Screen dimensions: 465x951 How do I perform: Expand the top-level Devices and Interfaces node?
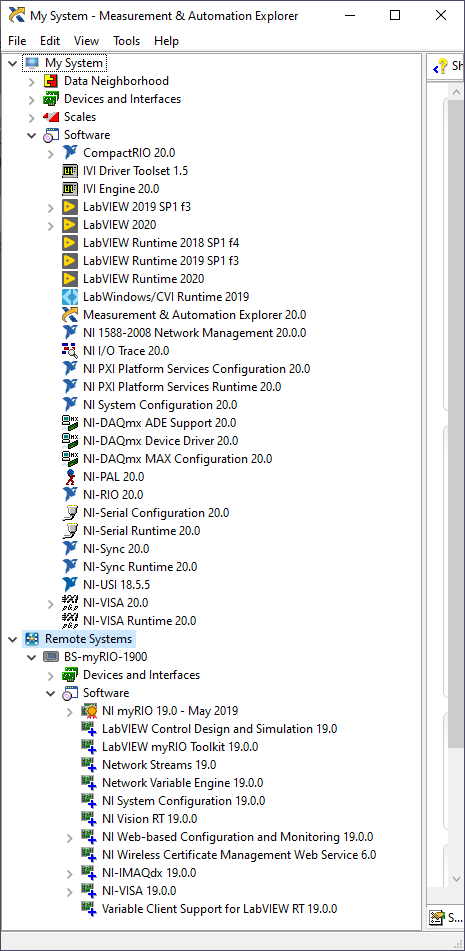[x=32, y=99]
